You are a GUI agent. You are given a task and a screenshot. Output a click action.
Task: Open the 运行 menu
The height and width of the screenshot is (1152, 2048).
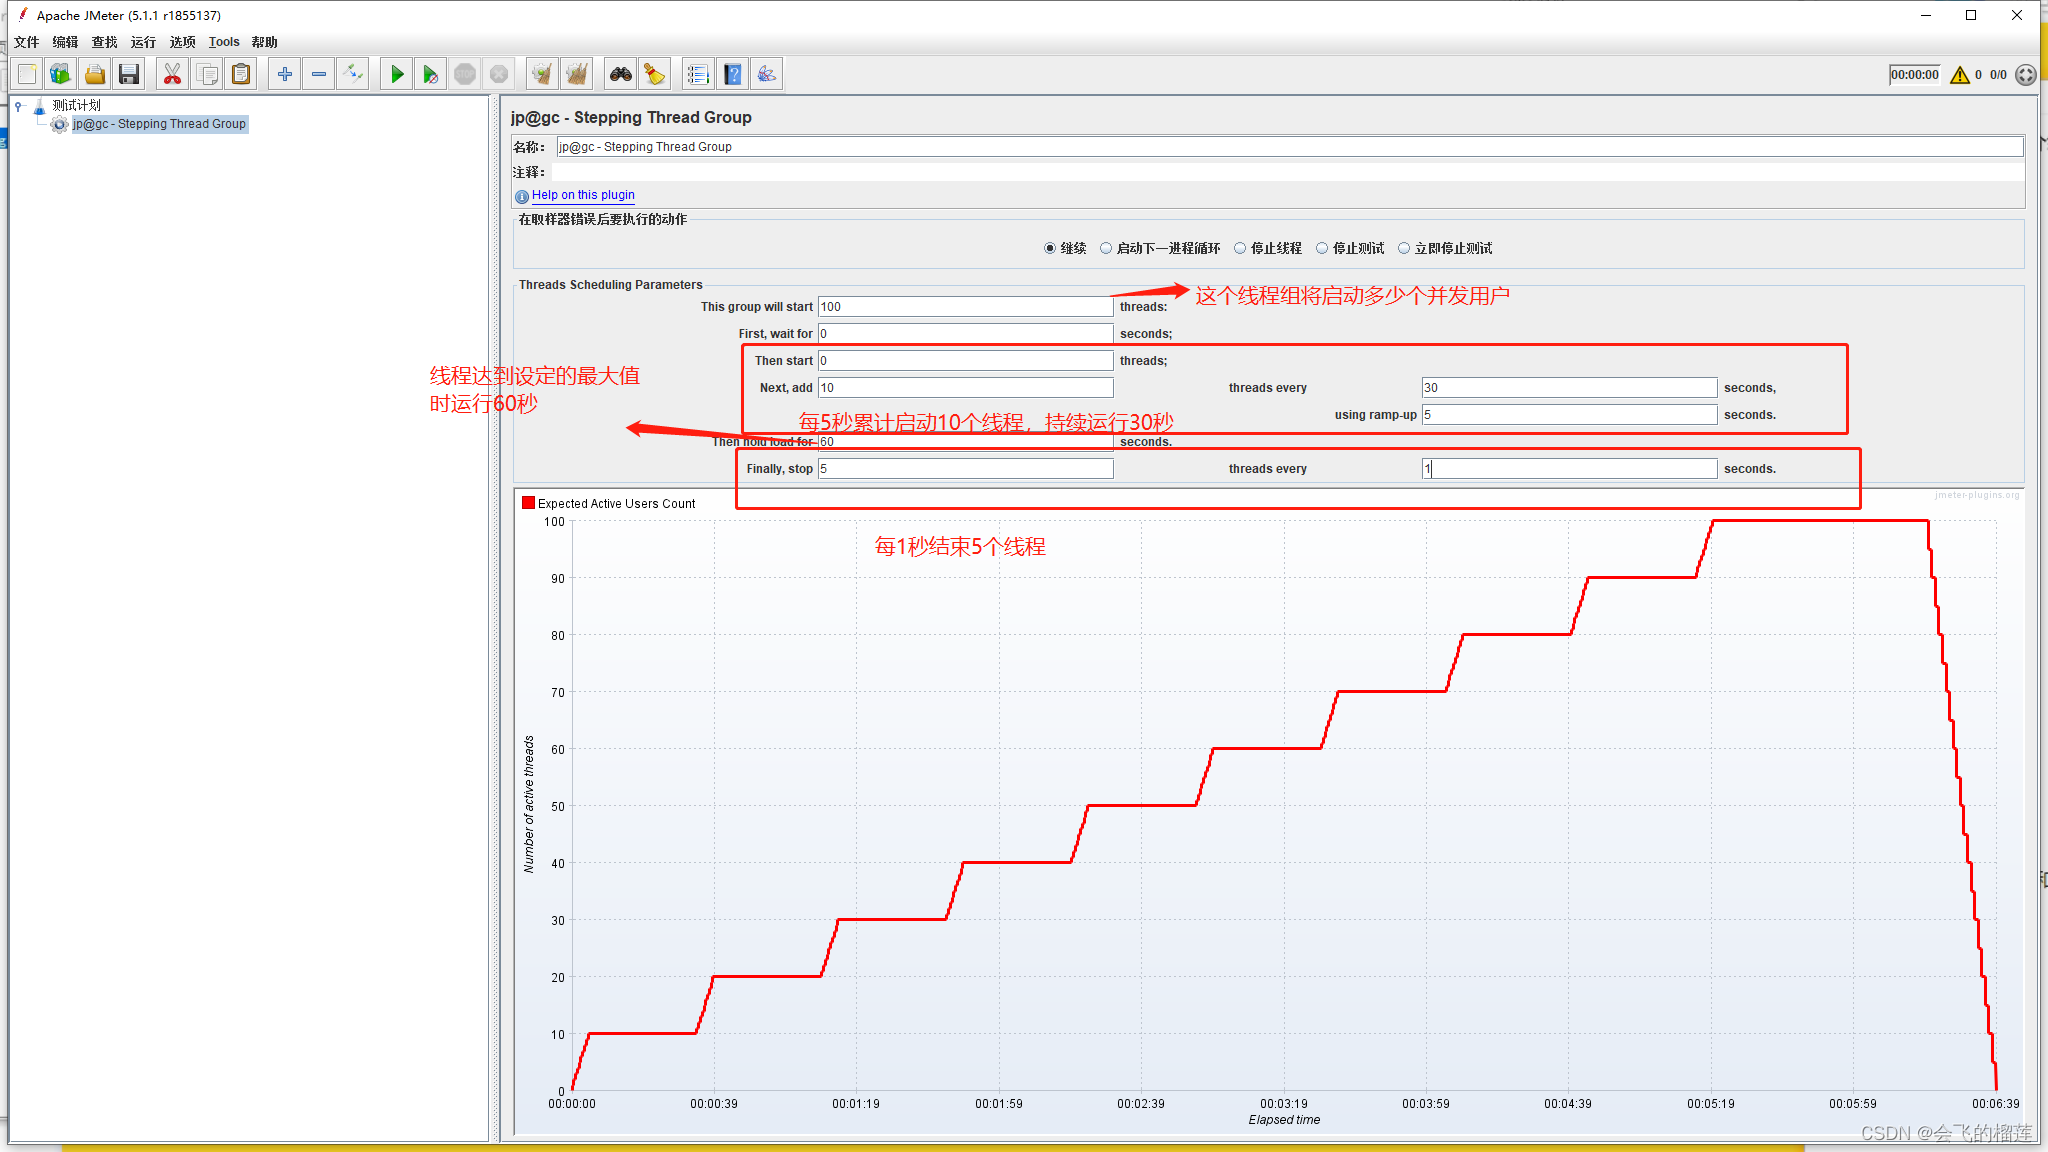tap(143, 42)
